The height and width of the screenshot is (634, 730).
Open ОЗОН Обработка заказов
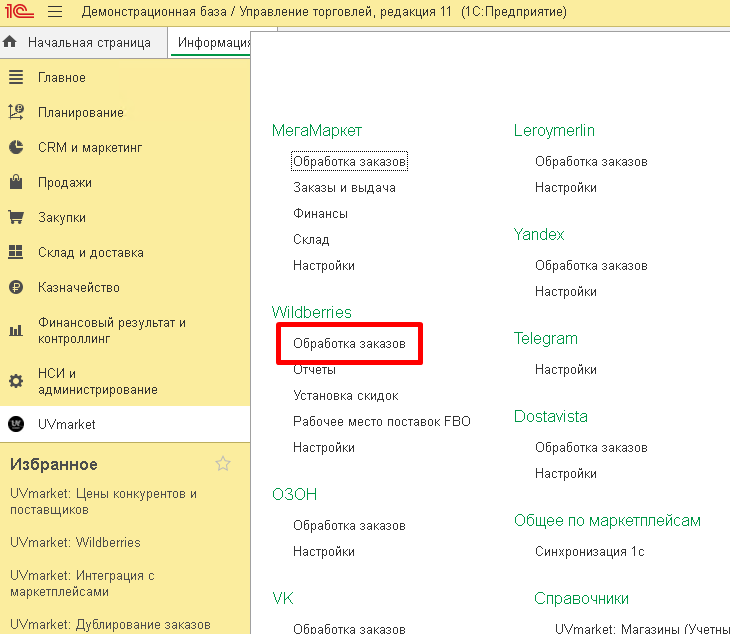click(349, 525)
